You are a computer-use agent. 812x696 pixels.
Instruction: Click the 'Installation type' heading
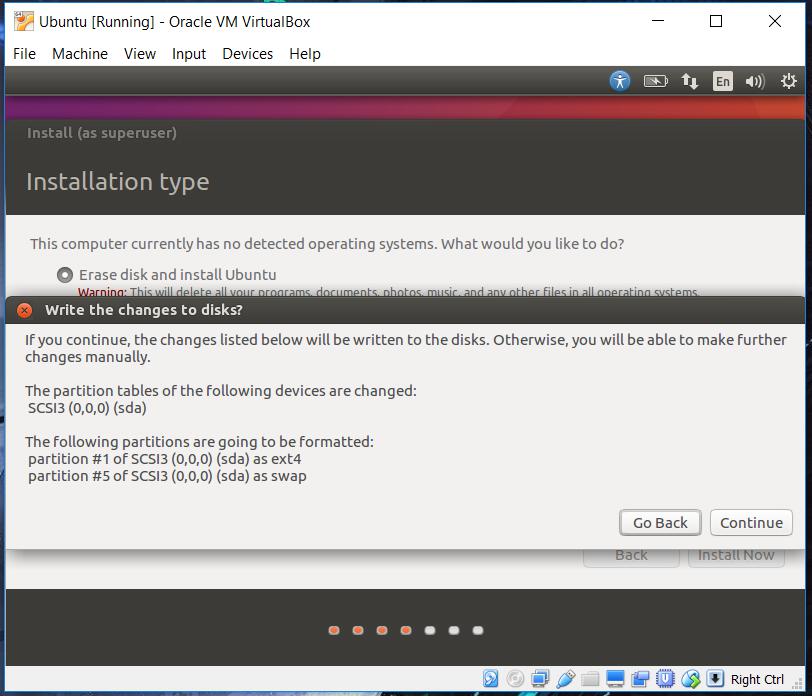pyautogui.click(x=118, y=182)
